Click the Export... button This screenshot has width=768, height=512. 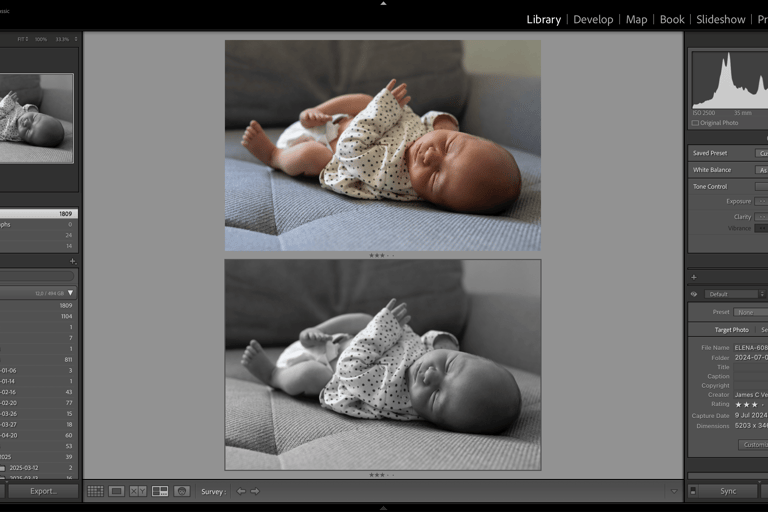pos(43,491)
